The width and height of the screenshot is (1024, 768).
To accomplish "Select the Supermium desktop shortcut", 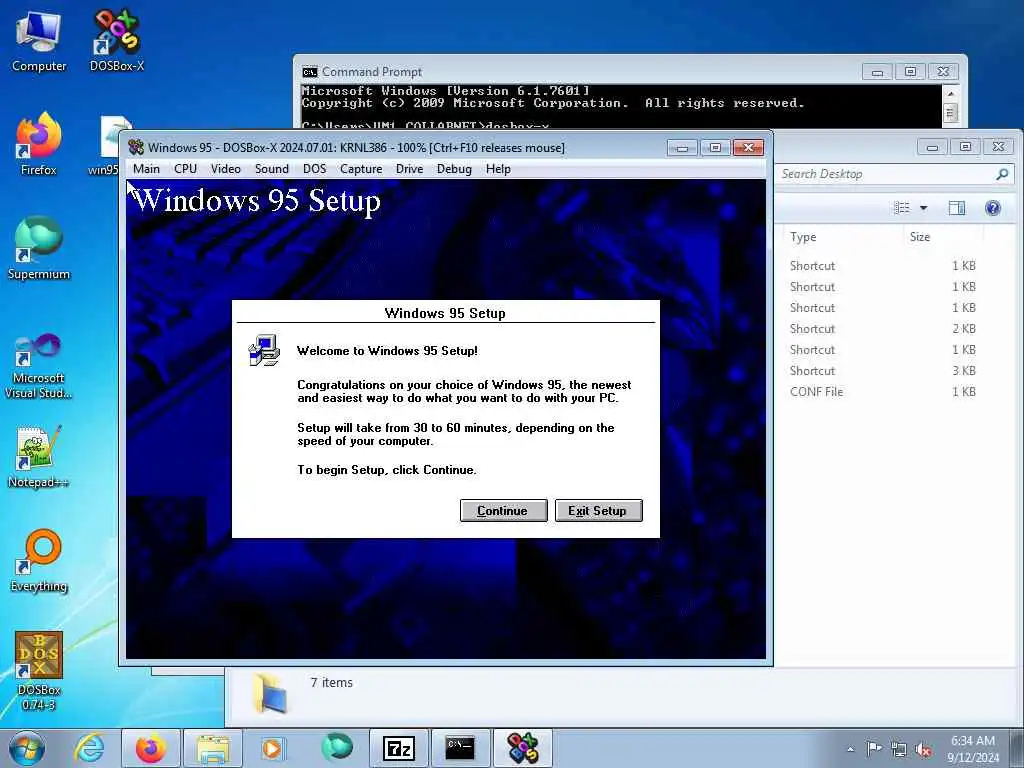I will click(x=39, y=248).
